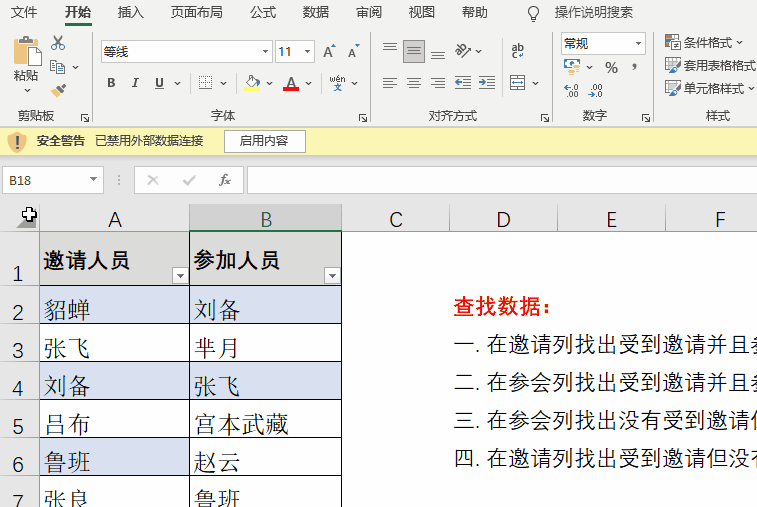Toggle bold formatting
Screen dimensions: 757x507
(x=111, y=83)
